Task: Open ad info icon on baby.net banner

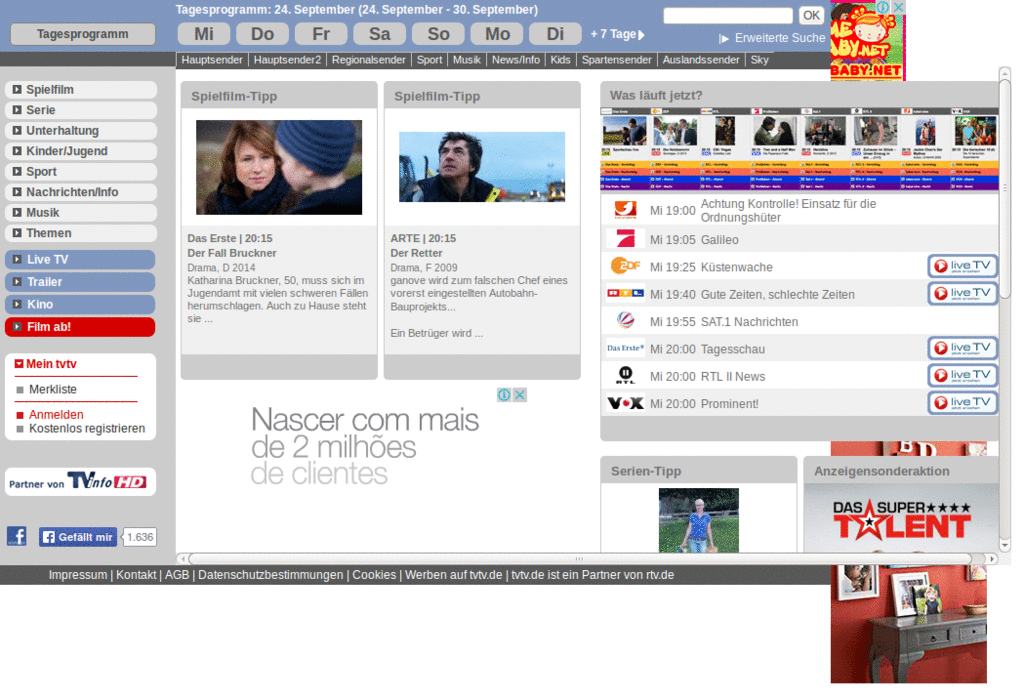Action: (883, 7)
